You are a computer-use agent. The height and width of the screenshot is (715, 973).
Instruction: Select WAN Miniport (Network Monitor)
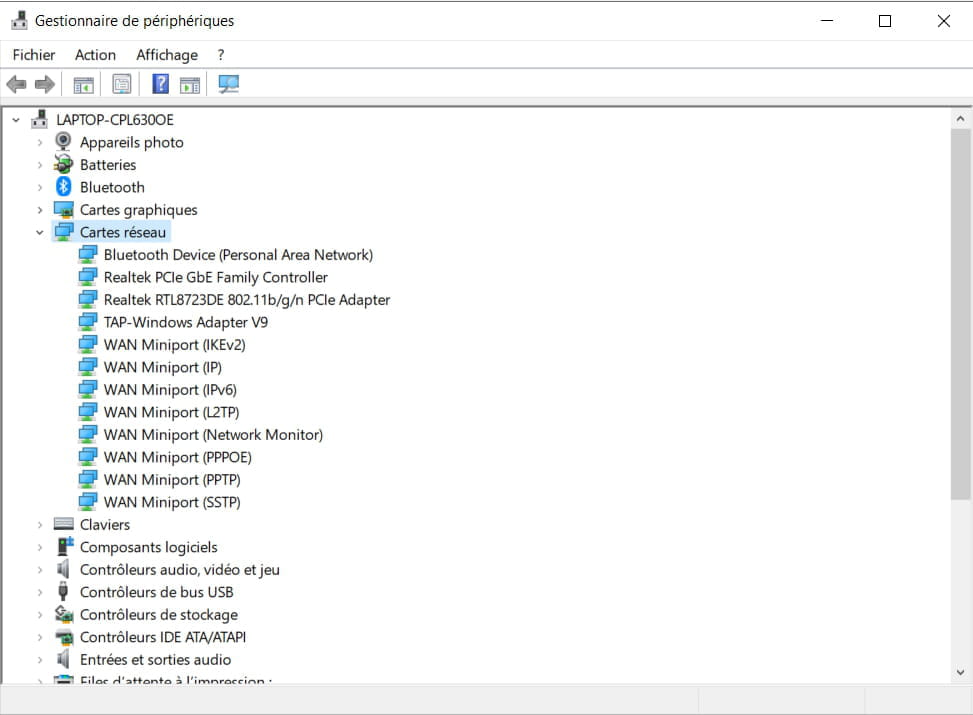click(213, 434)
